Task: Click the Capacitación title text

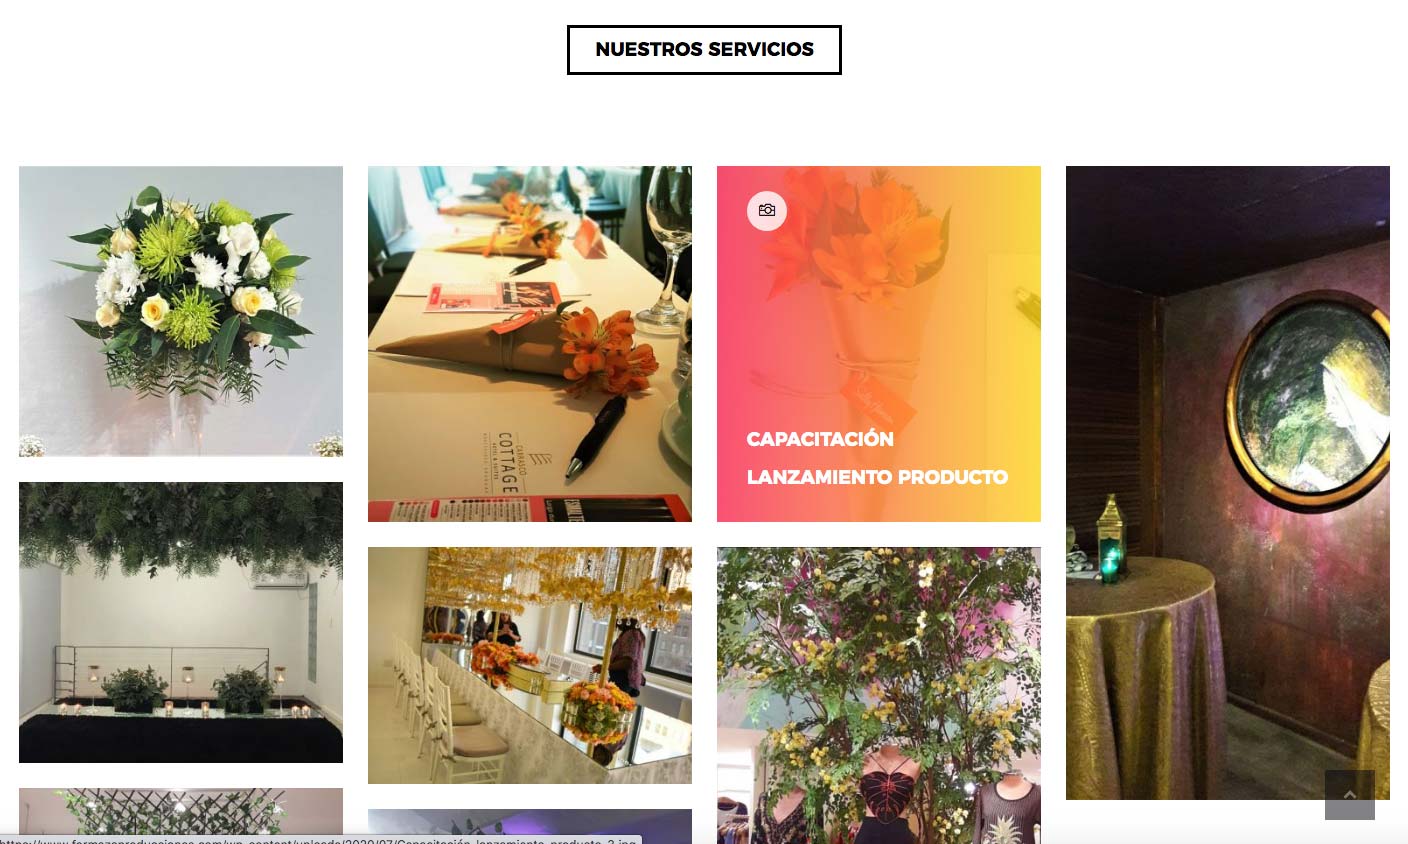Action: pos(820,439)
